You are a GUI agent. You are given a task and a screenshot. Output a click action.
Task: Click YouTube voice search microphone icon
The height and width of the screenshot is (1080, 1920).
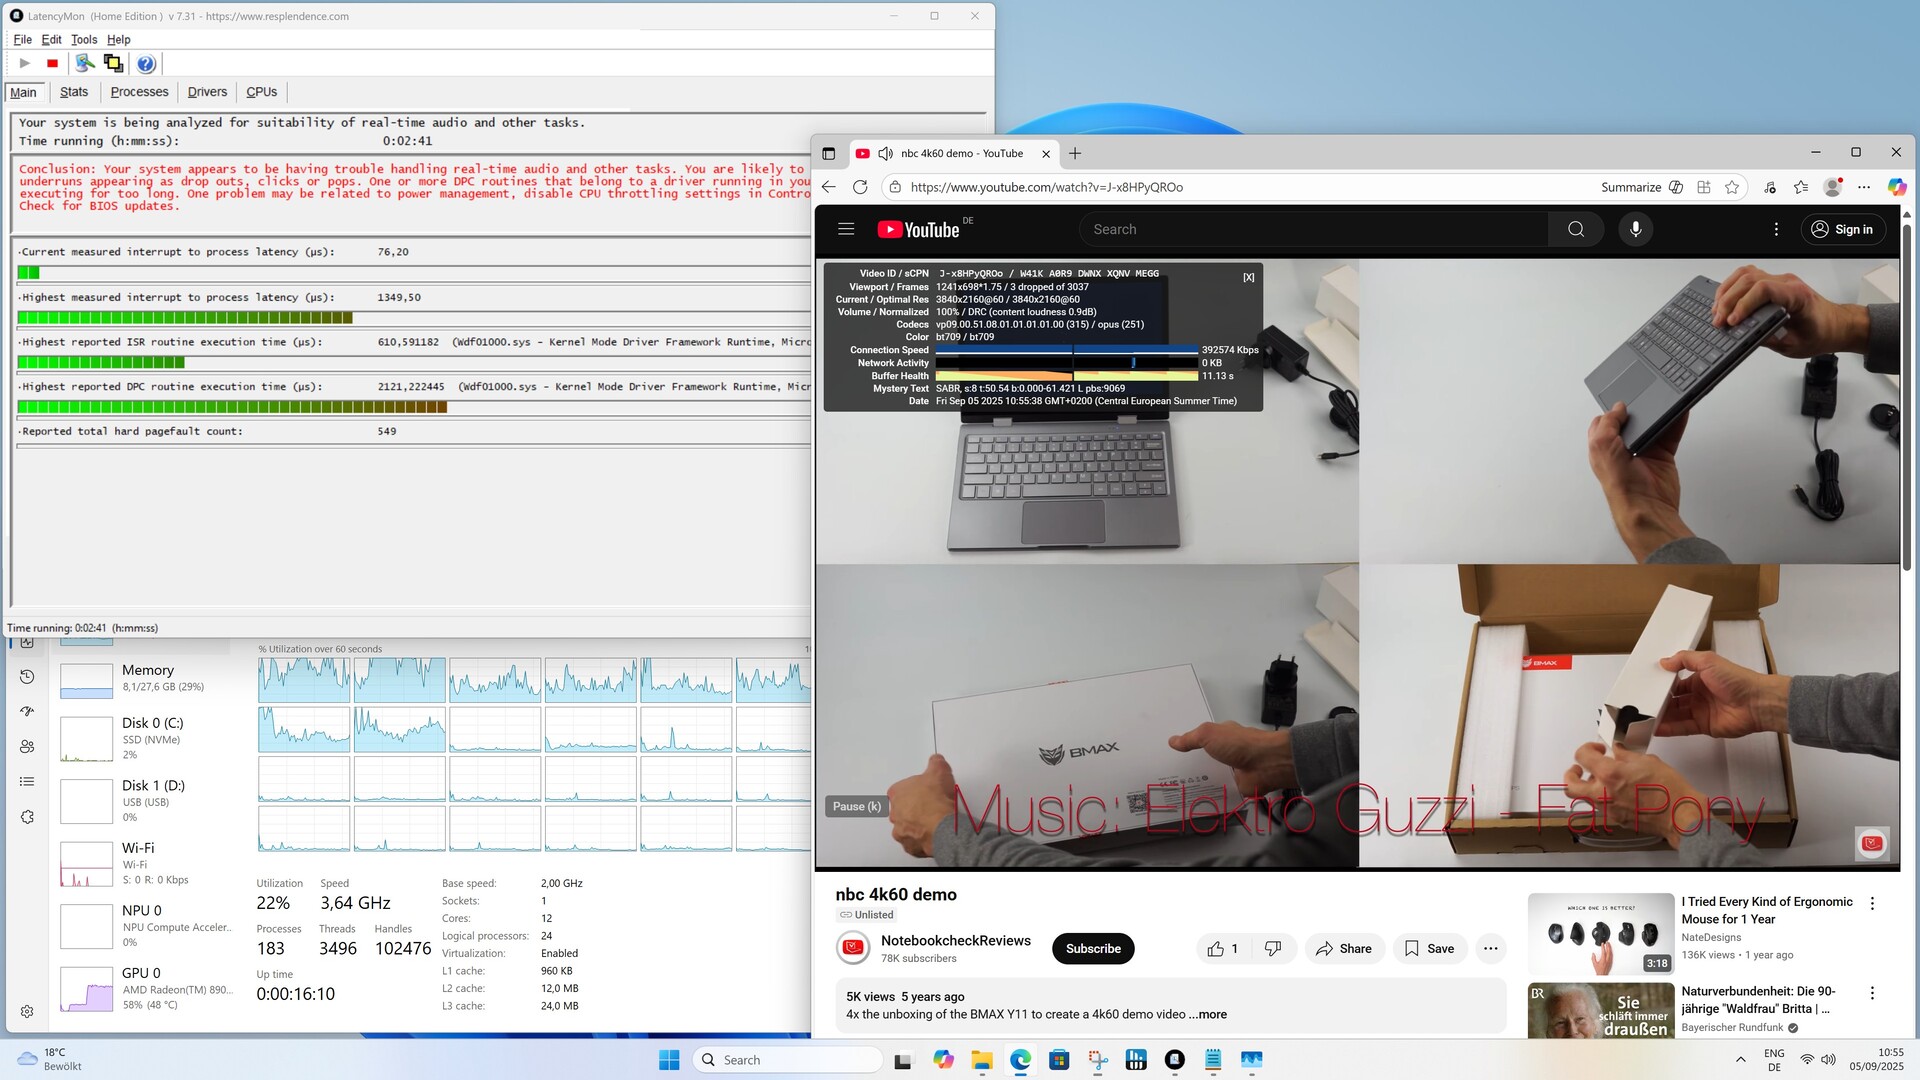(1635, 229)
